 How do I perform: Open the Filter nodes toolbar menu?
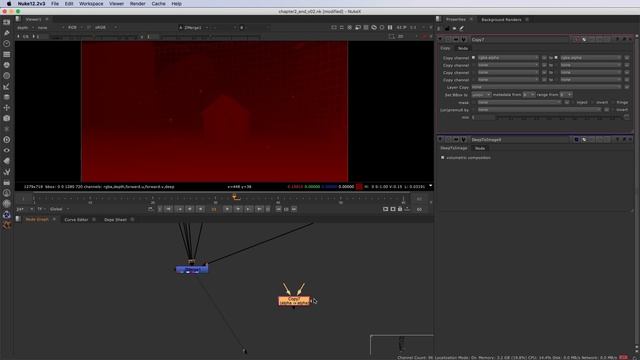[x=7, y=76]
